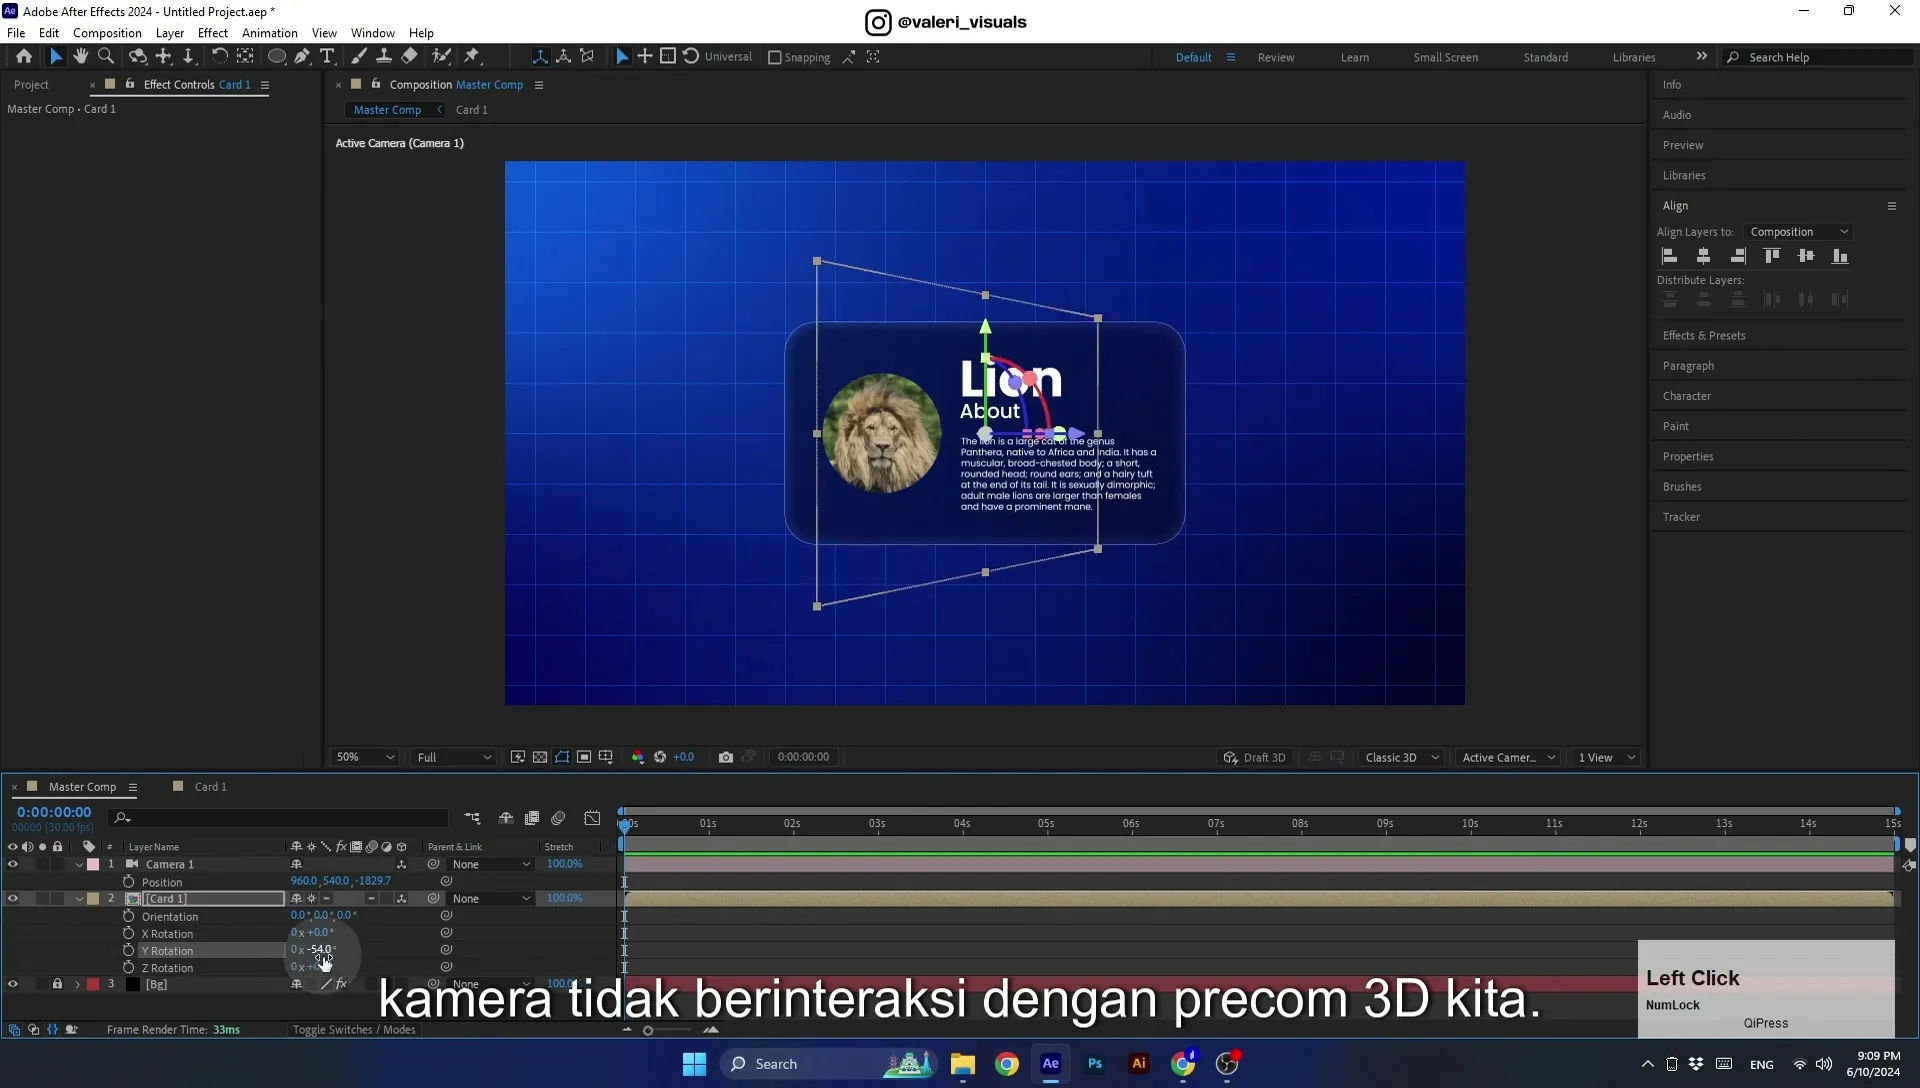Toggle Y Rotation stopwatch keyframing
The height and width of the screenshot is (1088, 1920).
click(x=128, y=950)
